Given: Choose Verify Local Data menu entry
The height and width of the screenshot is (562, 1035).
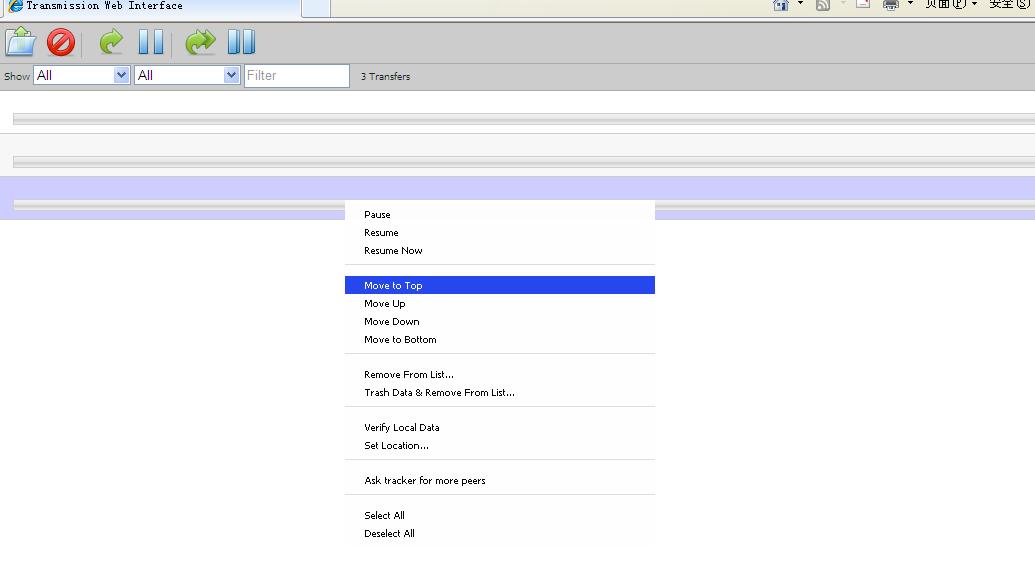Looking at the screenshot, I should pos(500,427).
